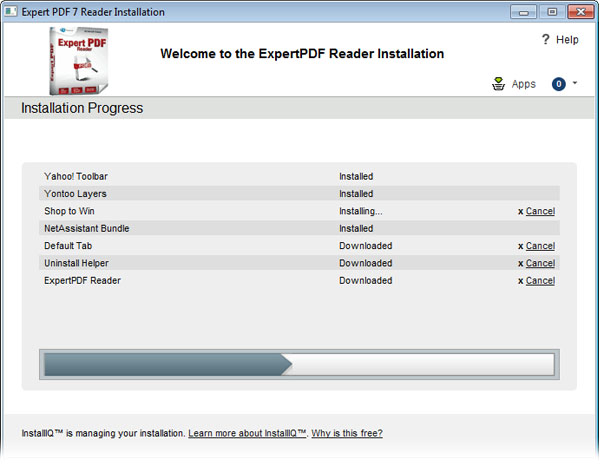Open the Apps label
600x466 pixels.
[523, 84]
